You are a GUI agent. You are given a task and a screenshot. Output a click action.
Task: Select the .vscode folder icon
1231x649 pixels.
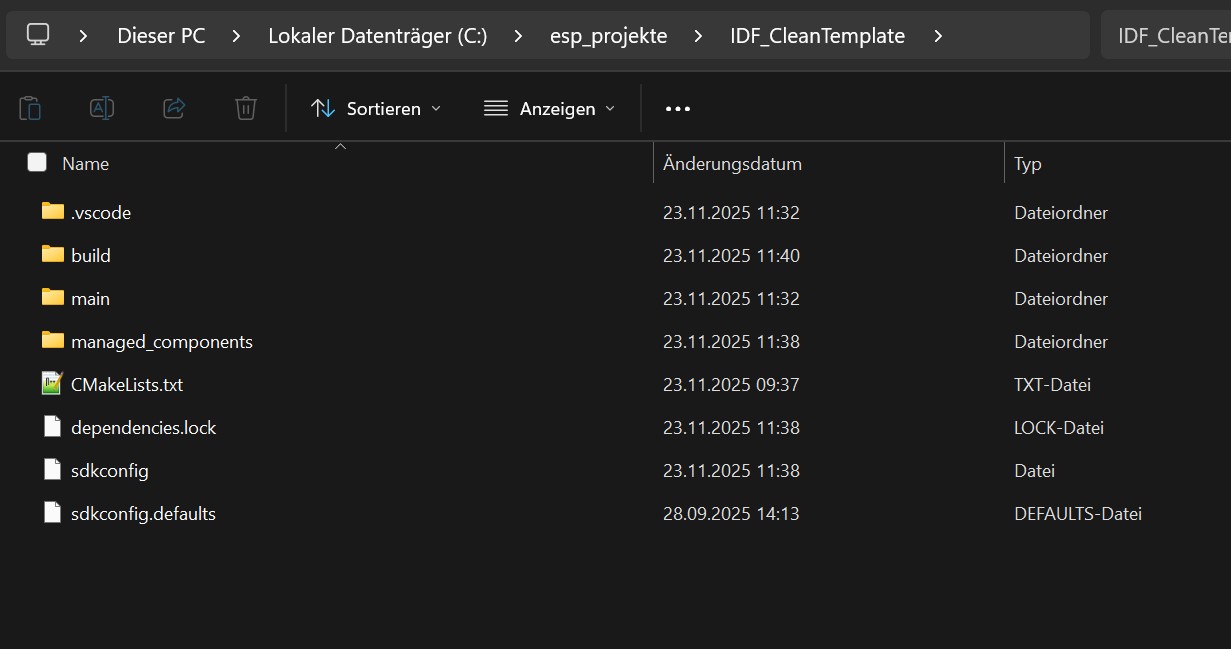(53, 212)
